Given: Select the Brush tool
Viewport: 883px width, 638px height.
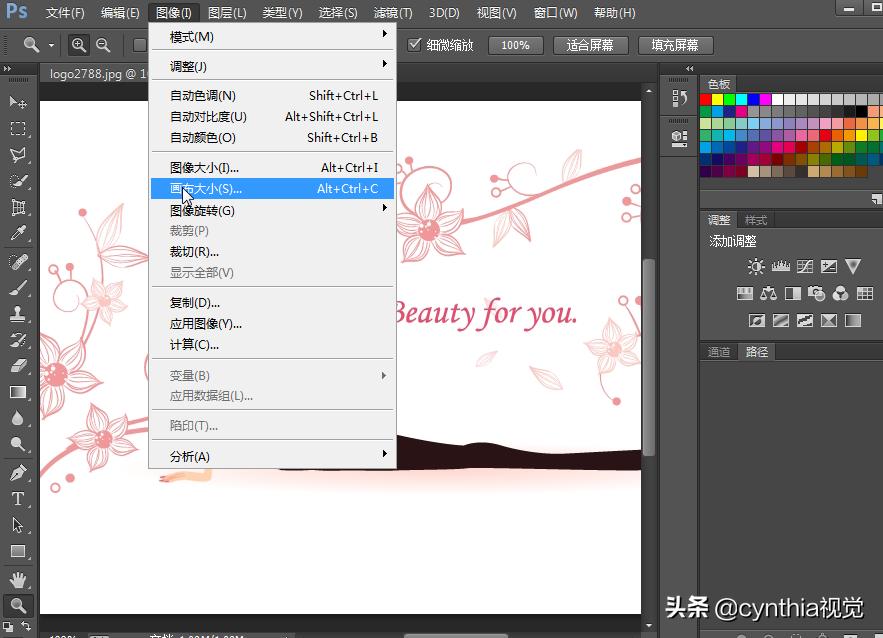Looking at the screenshot, I should pyautogui.click(x=18, y=288).
